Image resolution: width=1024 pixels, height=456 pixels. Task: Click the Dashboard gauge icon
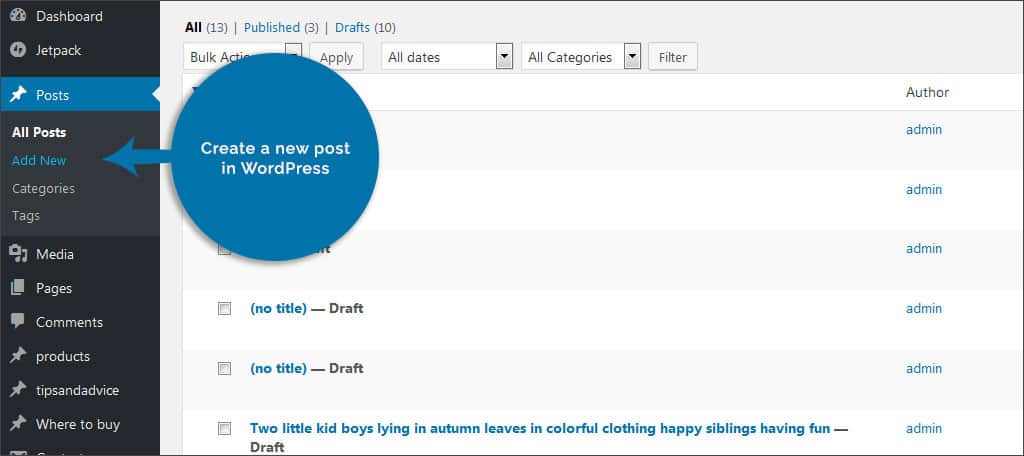(18, 16)
